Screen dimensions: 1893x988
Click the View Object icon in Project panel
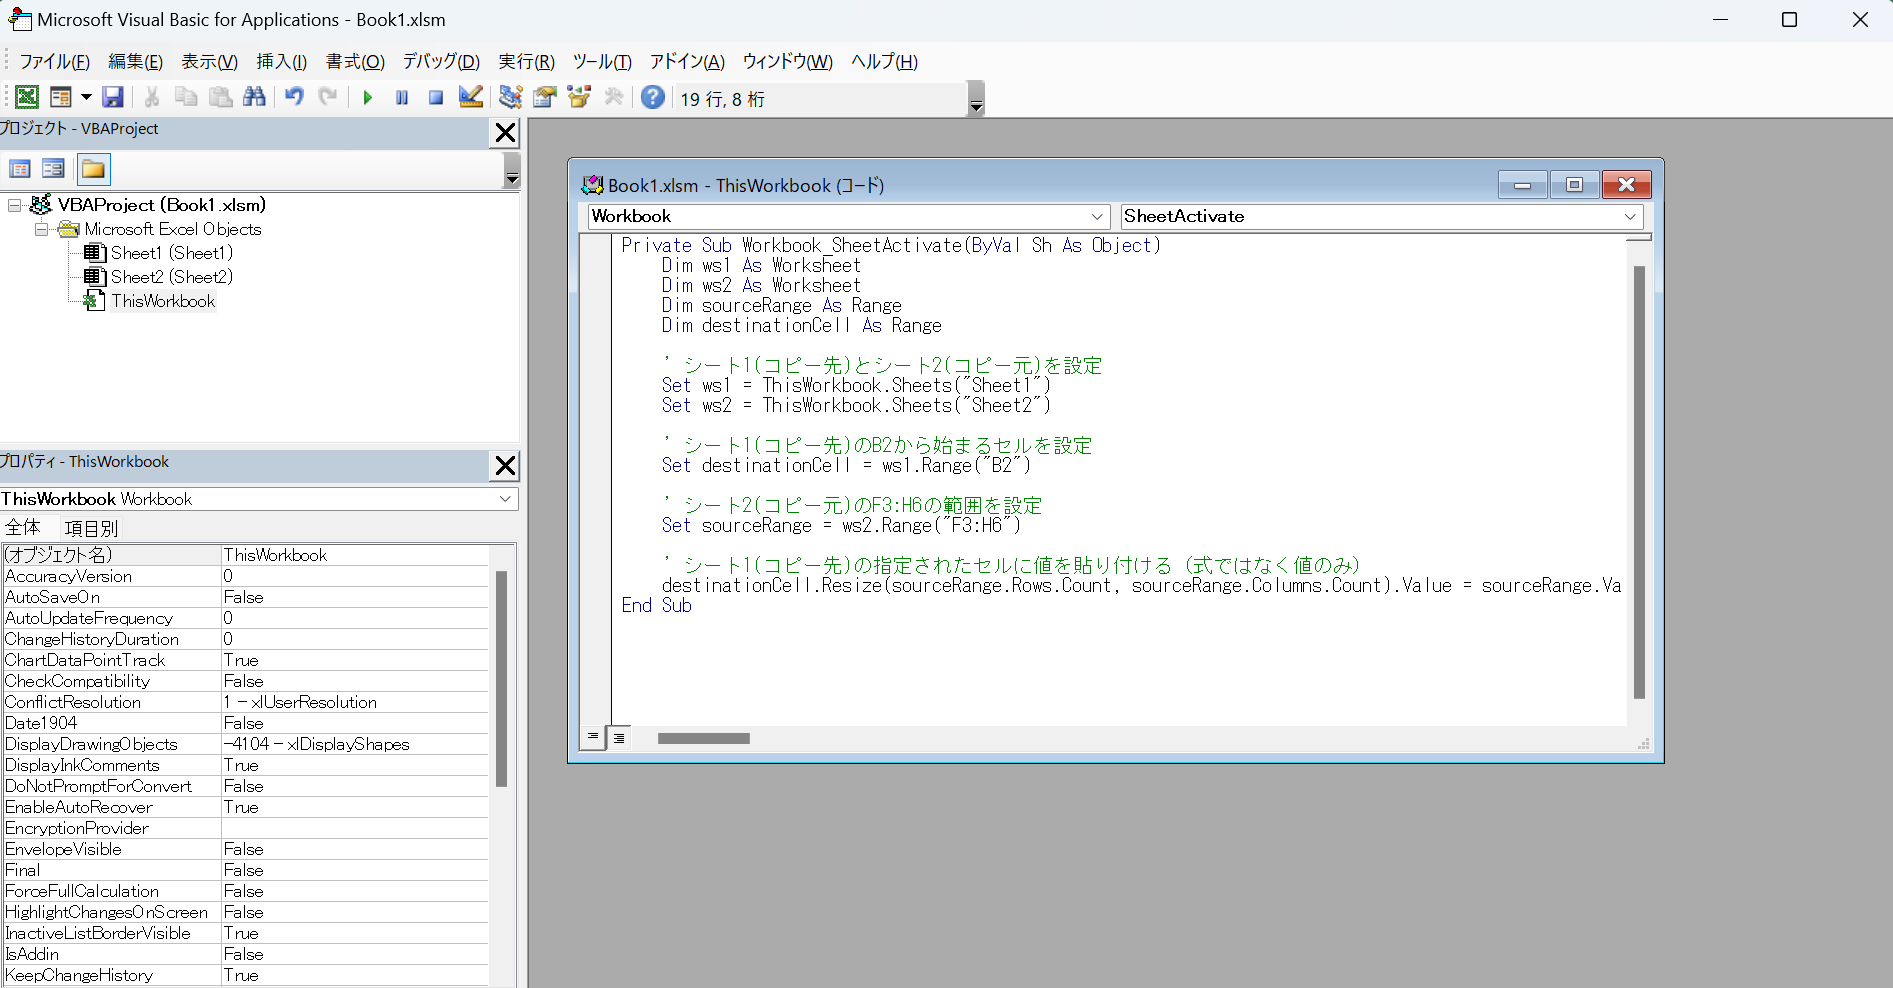tap(54, 169)
